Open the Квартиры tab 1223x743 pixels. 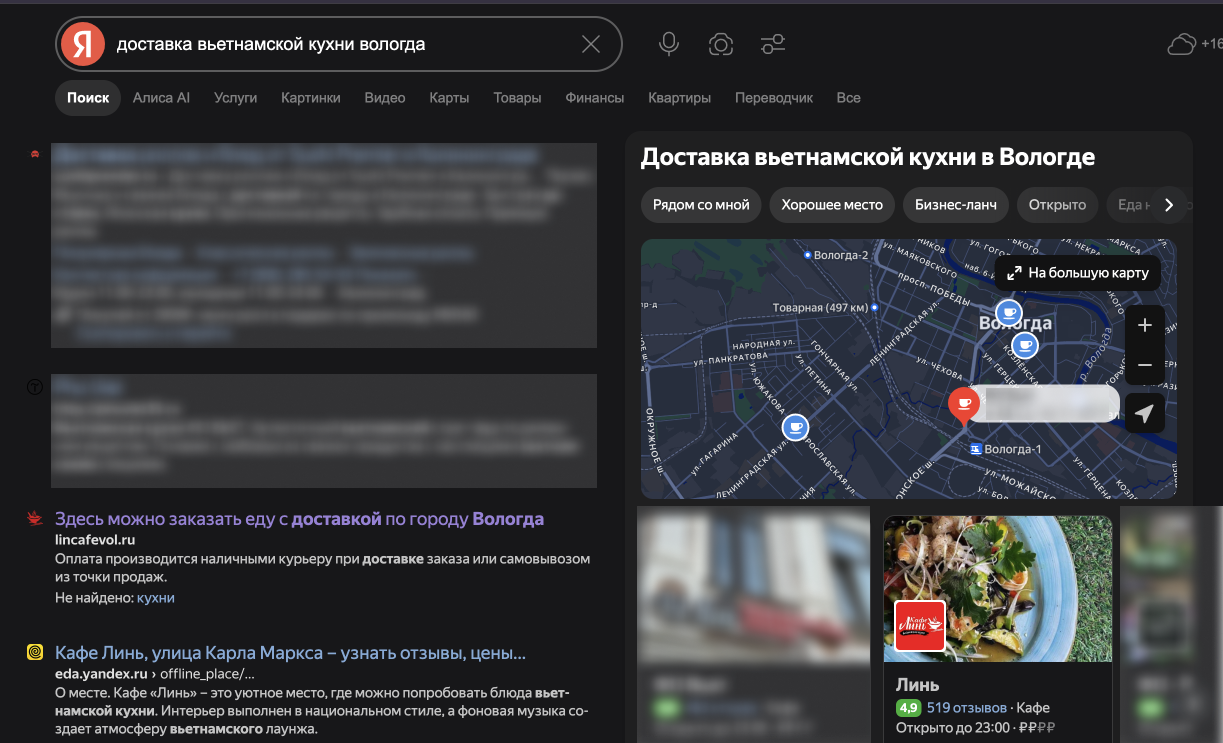679,98
